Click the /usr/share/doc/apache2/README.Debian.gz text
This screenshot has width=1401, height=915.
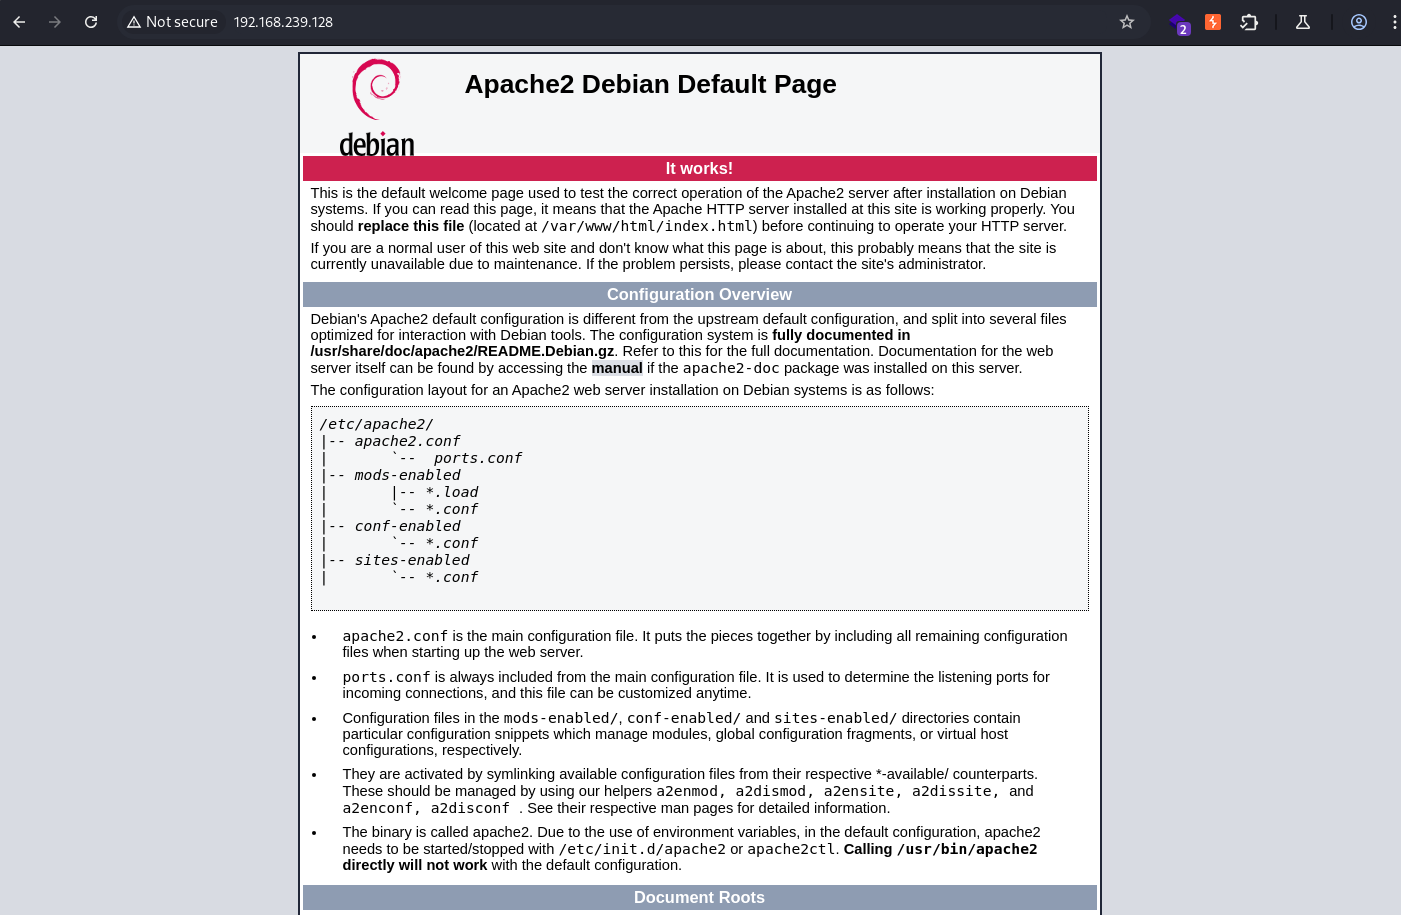[x=463, y=351]
